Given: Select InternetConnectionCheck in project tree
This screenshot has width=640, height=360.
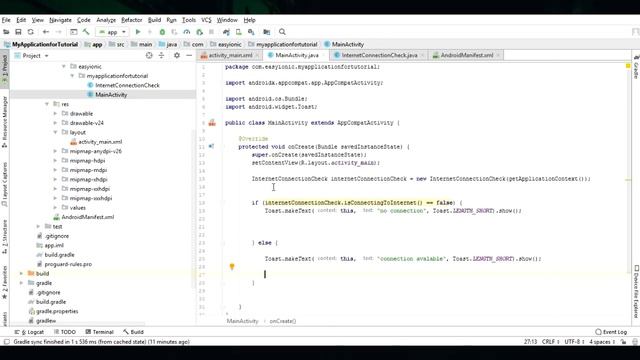Looking at the screenshot, I should (127, 85).
